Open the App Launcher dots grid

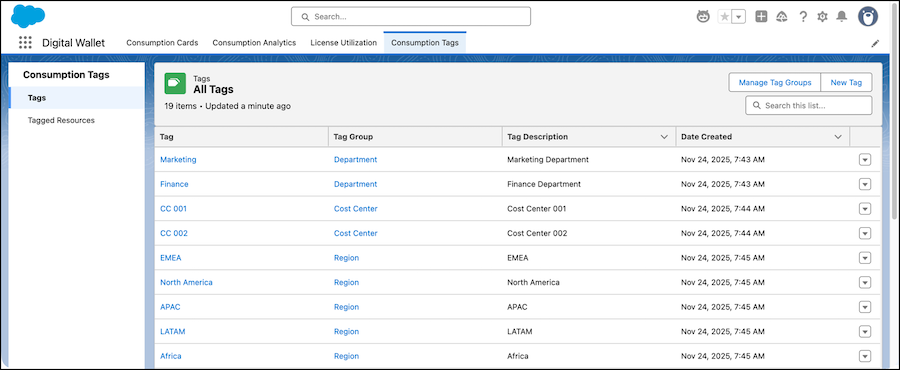(x=25, y=42)
